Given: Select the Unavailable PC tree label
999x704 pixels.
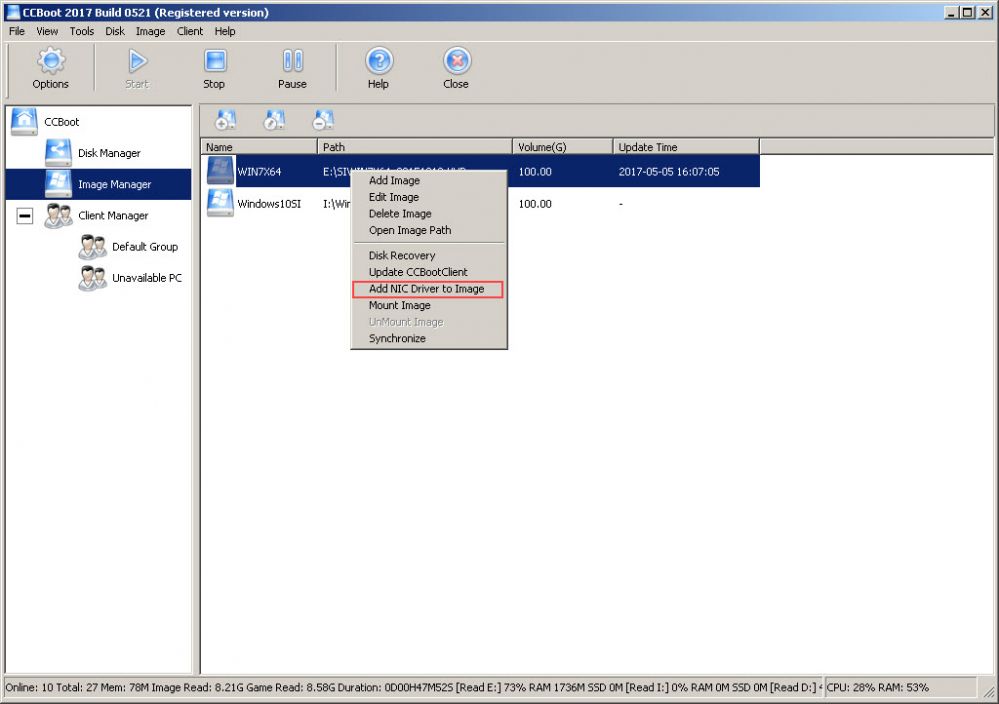Looking at the screenshot, I should (147, 278).
